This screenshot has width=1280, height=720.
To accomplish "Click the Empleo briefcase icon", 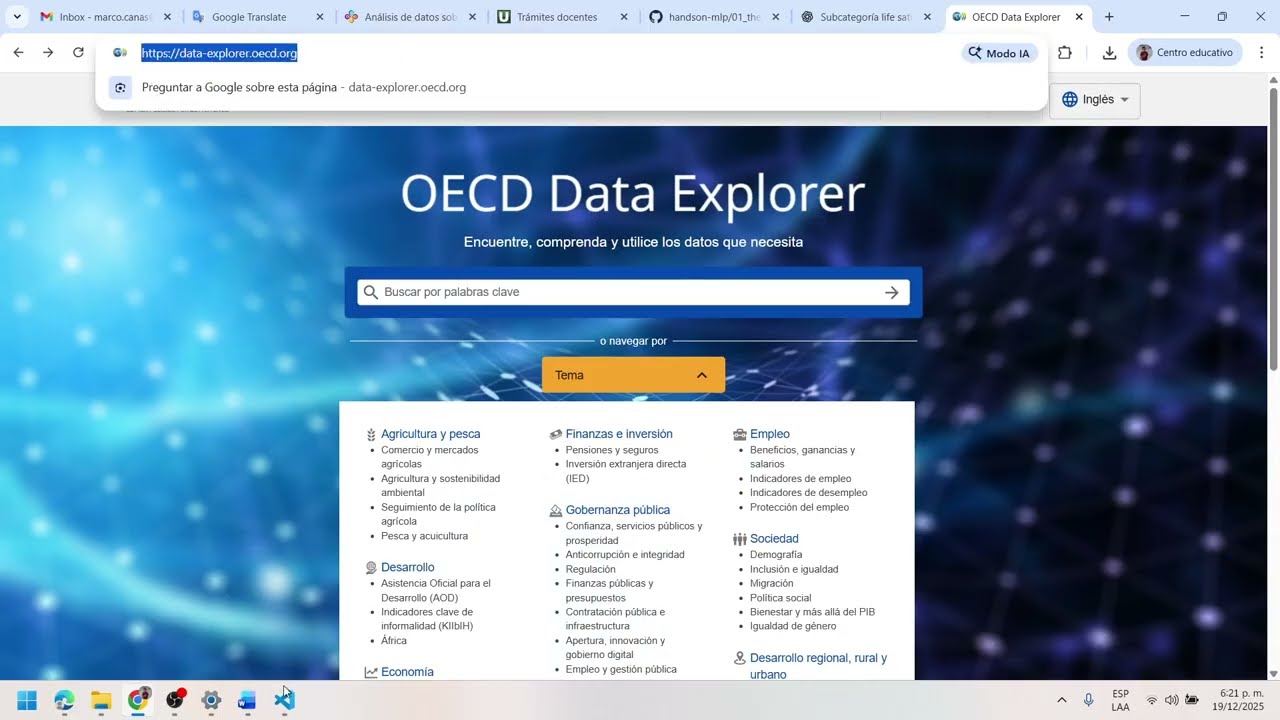I will (x=740, y=435).
